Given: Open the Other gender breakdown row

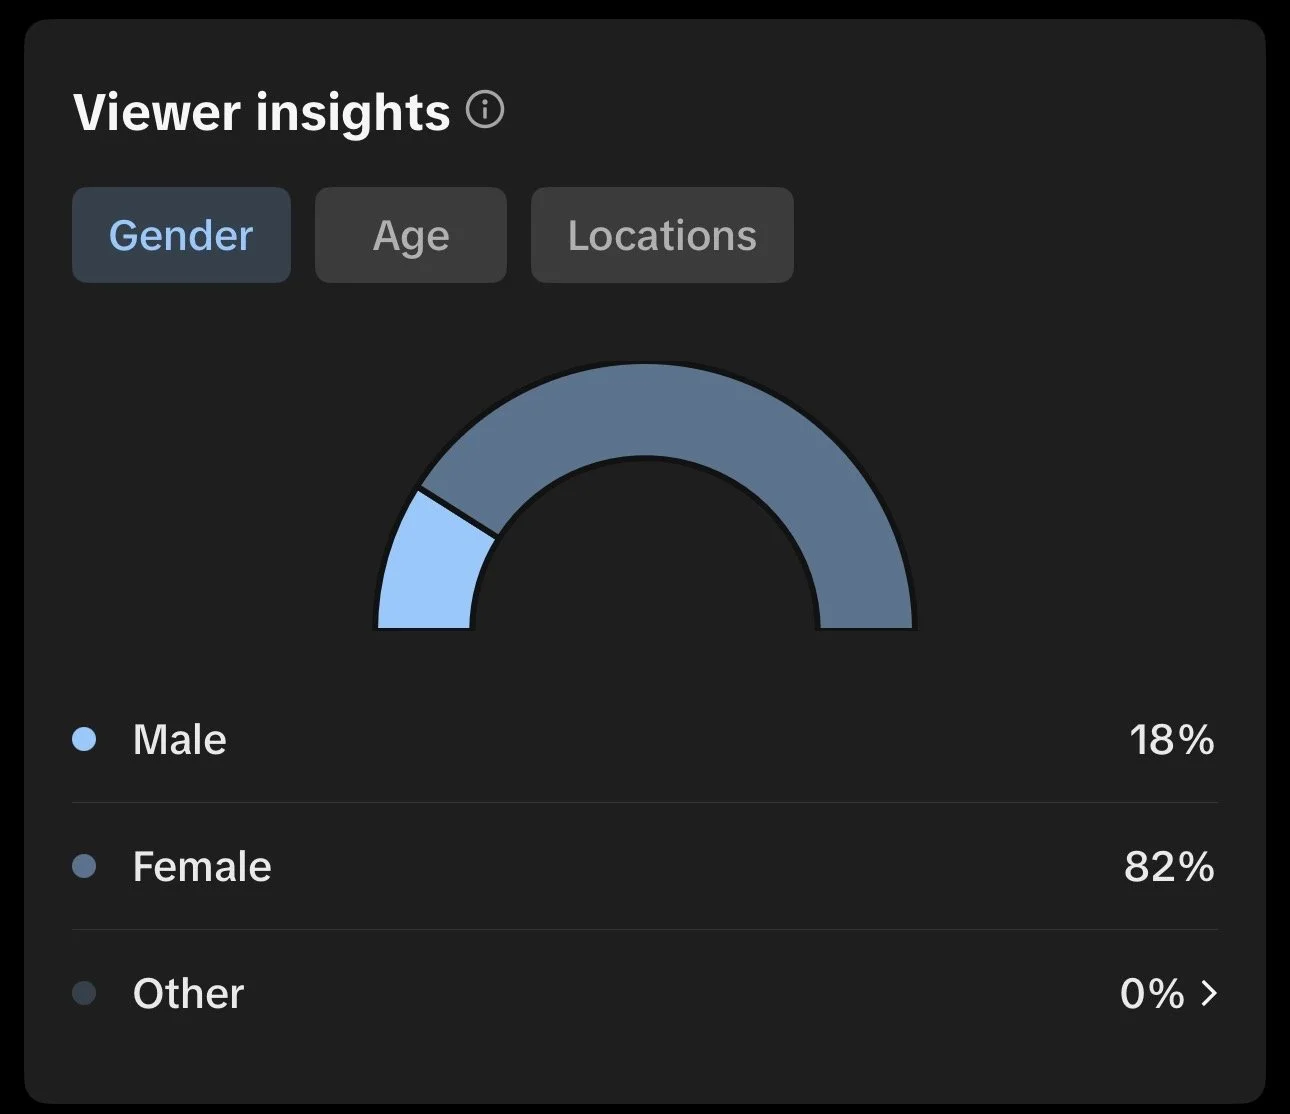Looking at the screenshot, I should point(645,993).
